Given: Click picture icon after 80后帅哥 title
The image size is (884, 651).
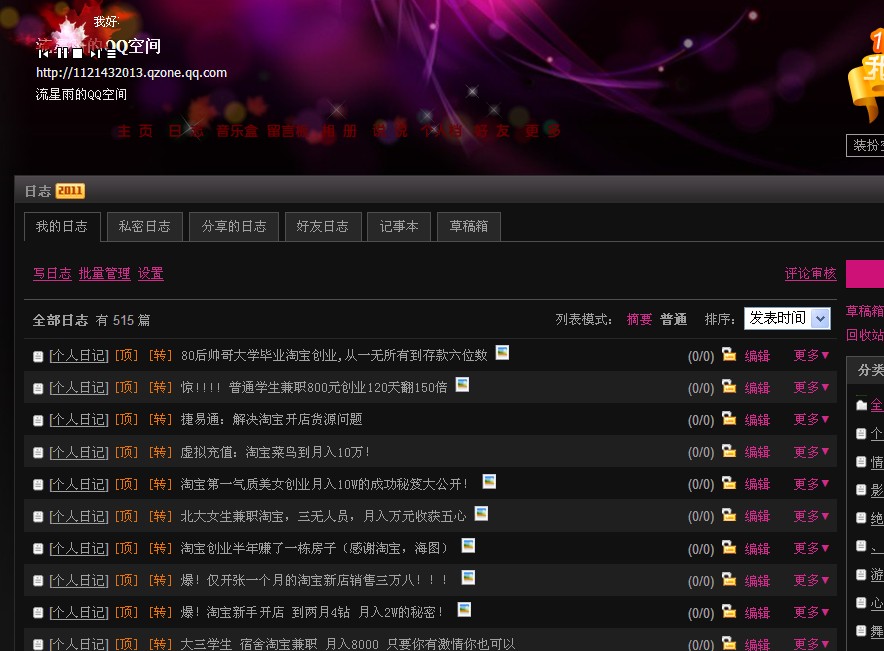Looking at the screenshot, I should (x=502, y=353).
